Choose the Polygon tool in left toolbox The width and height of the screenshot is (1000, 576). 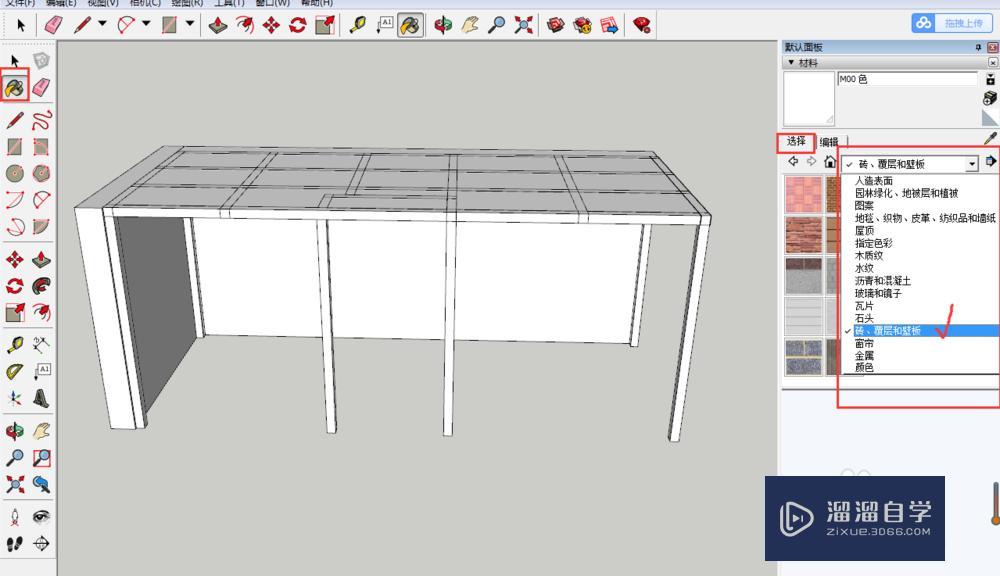(41, 174)
